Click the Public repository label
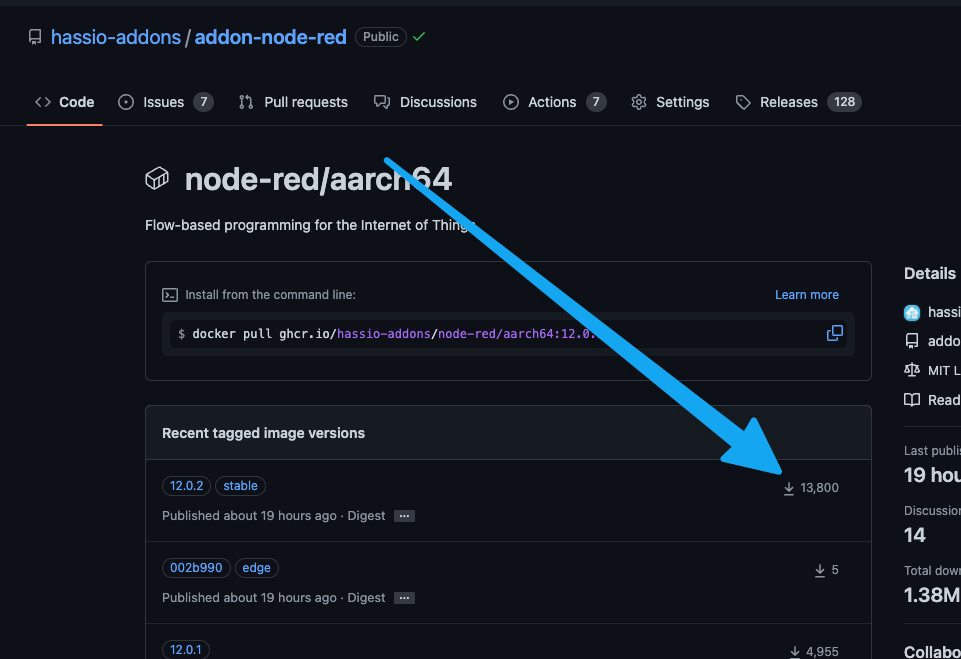The width and height of the screenshot is (961, 659). click(380, 36)
